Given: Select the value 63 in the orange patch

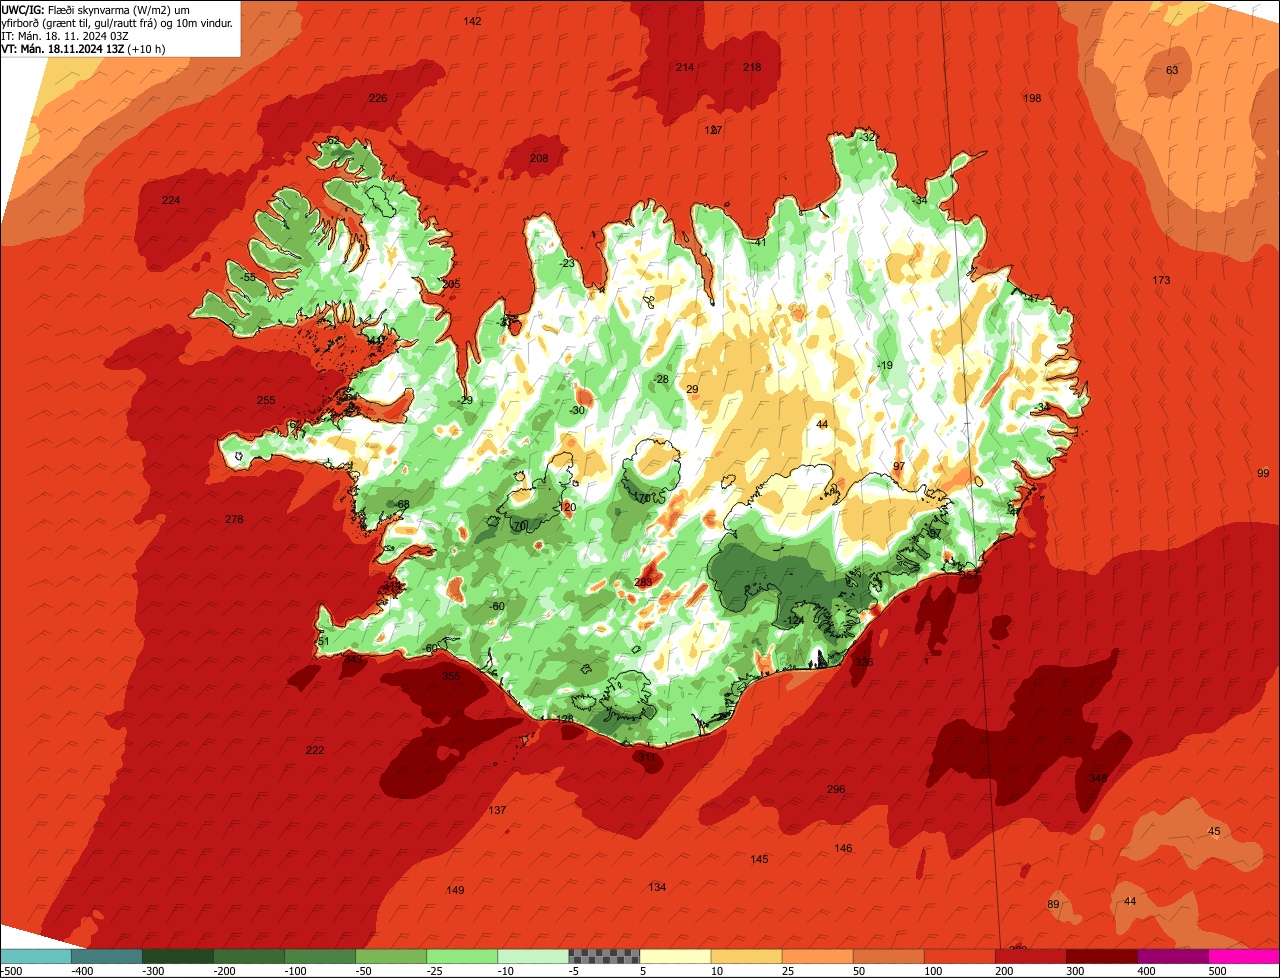Looking at the screenshot, I should click(1172, 70).
